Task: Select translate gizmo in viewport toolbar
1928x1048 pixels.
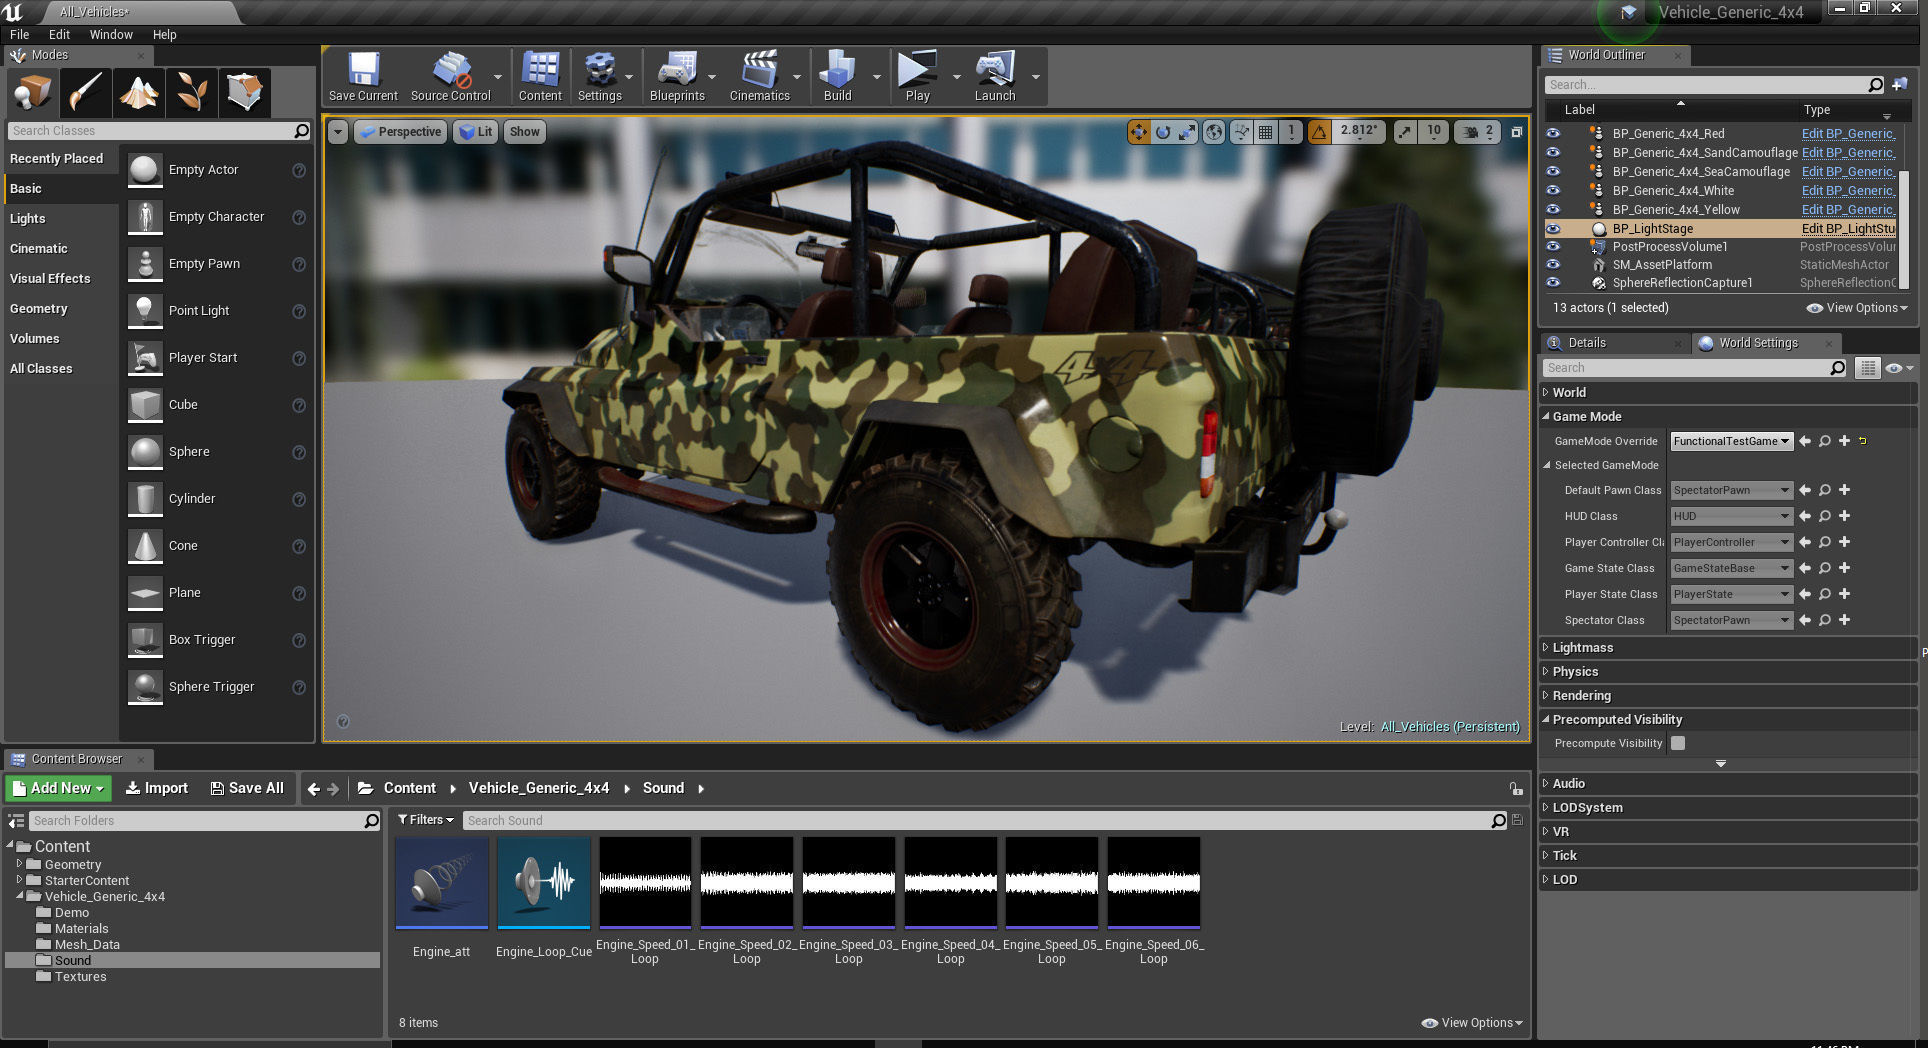Action: [1139, 131]
